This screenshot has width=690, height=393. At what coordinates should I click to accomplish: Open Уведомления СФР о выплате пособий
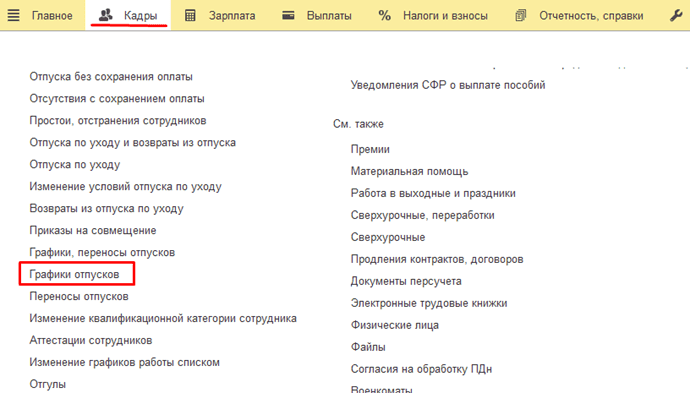pos(448,85)
